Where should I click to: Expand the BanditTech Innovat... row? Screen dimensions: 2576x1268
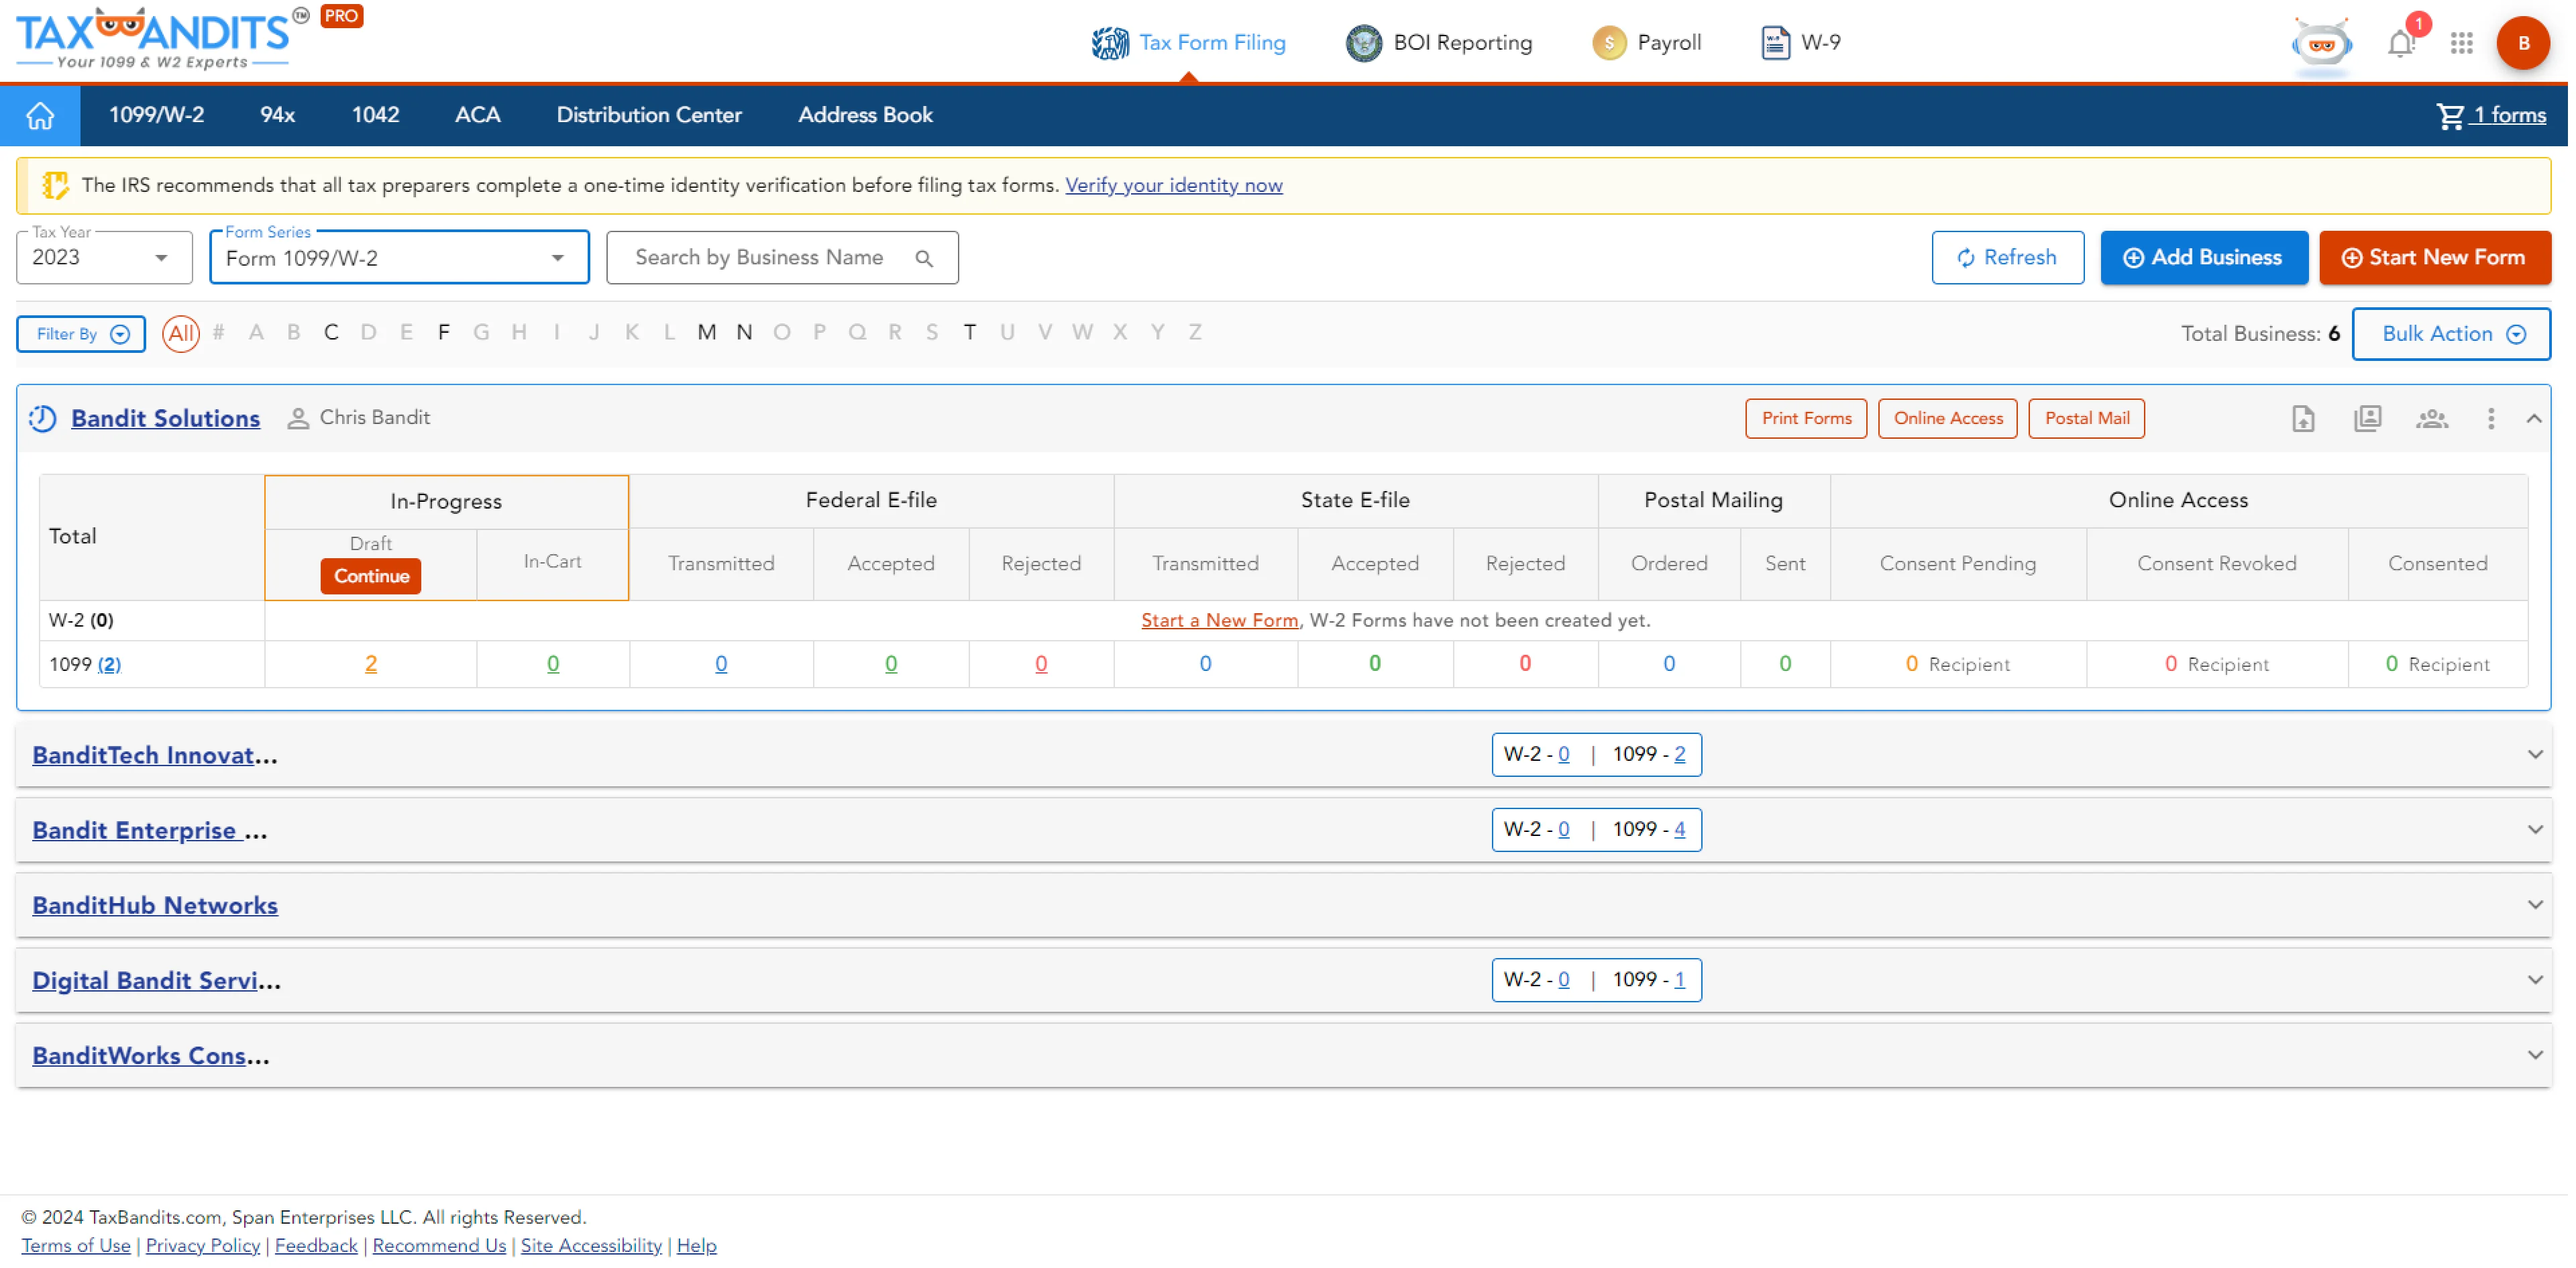tap(2534, 754)
